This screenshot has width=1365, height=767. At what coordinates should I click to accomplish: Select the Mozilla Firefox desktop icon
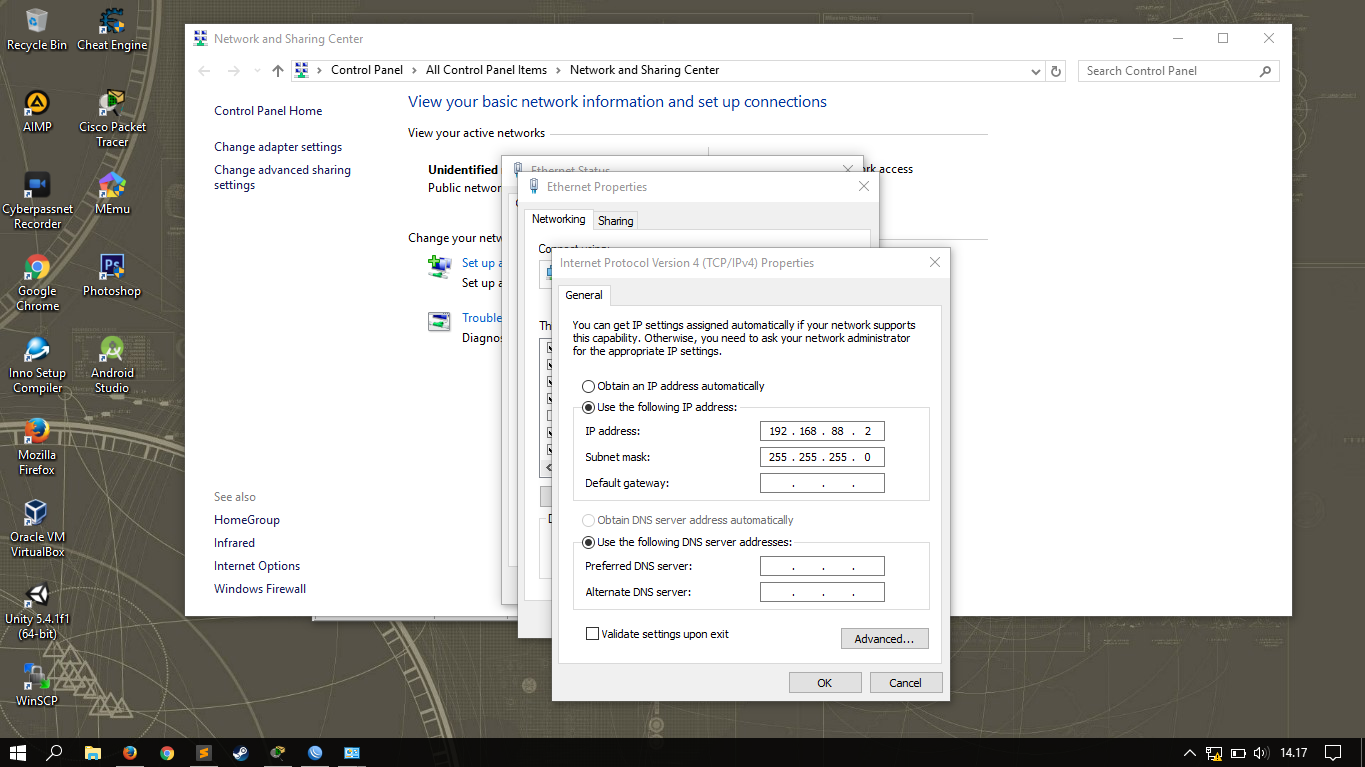(37, 447)
